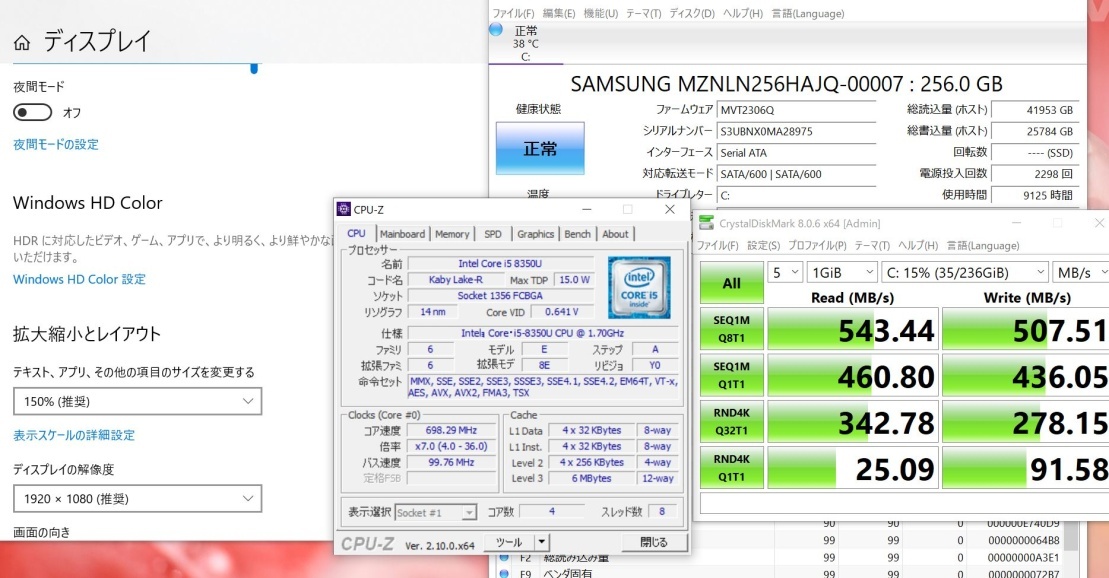Screen dimensions: 1109x578
Task: Toggle the night mode switch
Action: click(x=33, y=112)
